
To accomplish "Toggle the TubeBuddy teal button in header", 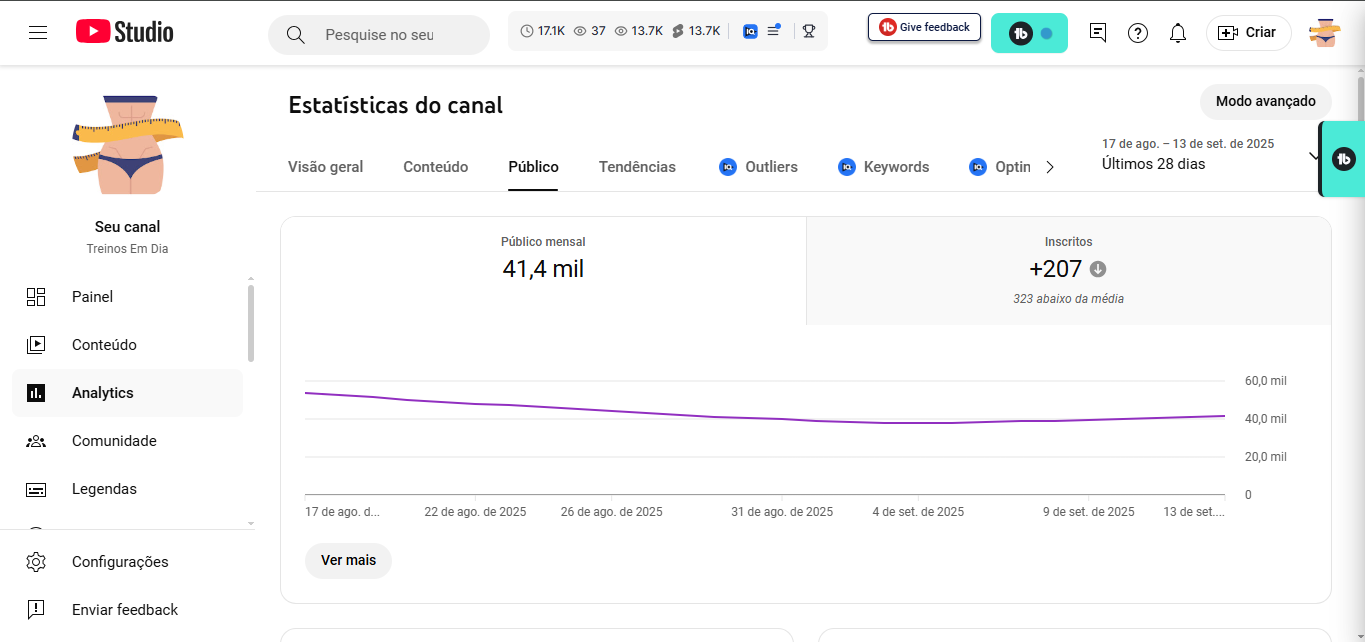I will (x=1029, y=33).
